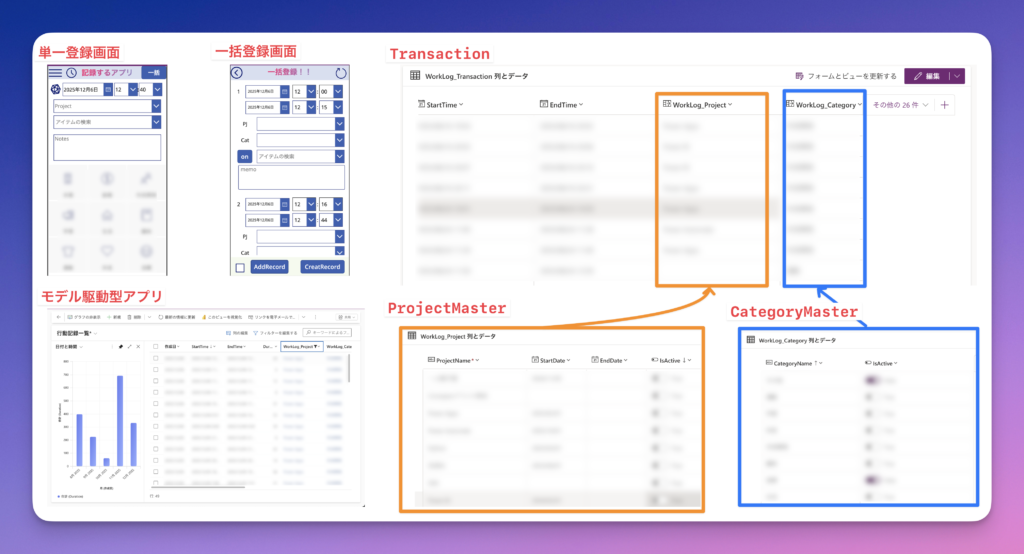Close the chart pane with X icon
The image size is (1024, 554).
tap(137, 346)
